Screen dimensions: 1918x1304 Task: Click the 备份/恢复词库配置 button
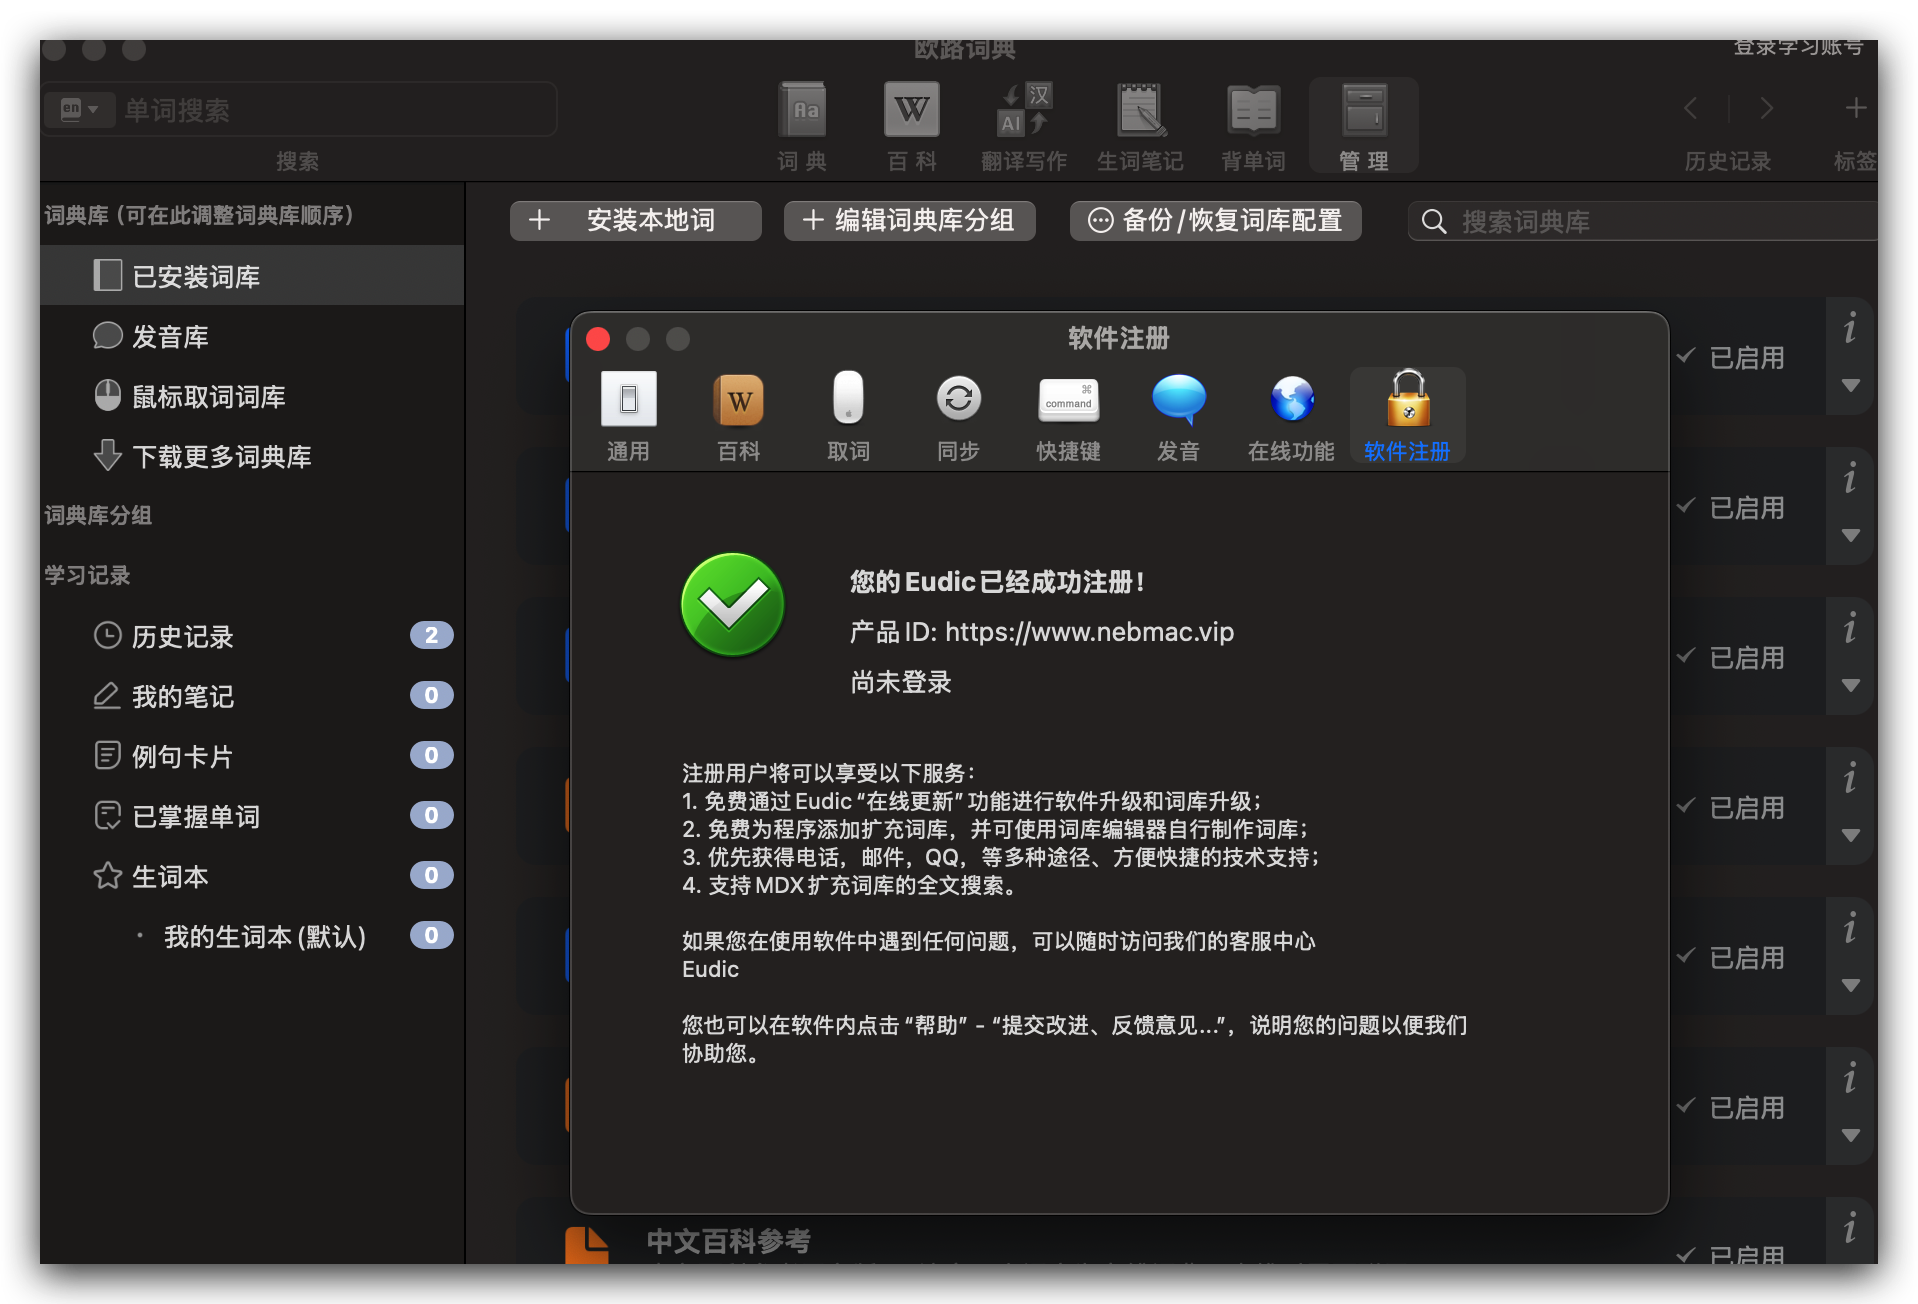[1215, 220]
